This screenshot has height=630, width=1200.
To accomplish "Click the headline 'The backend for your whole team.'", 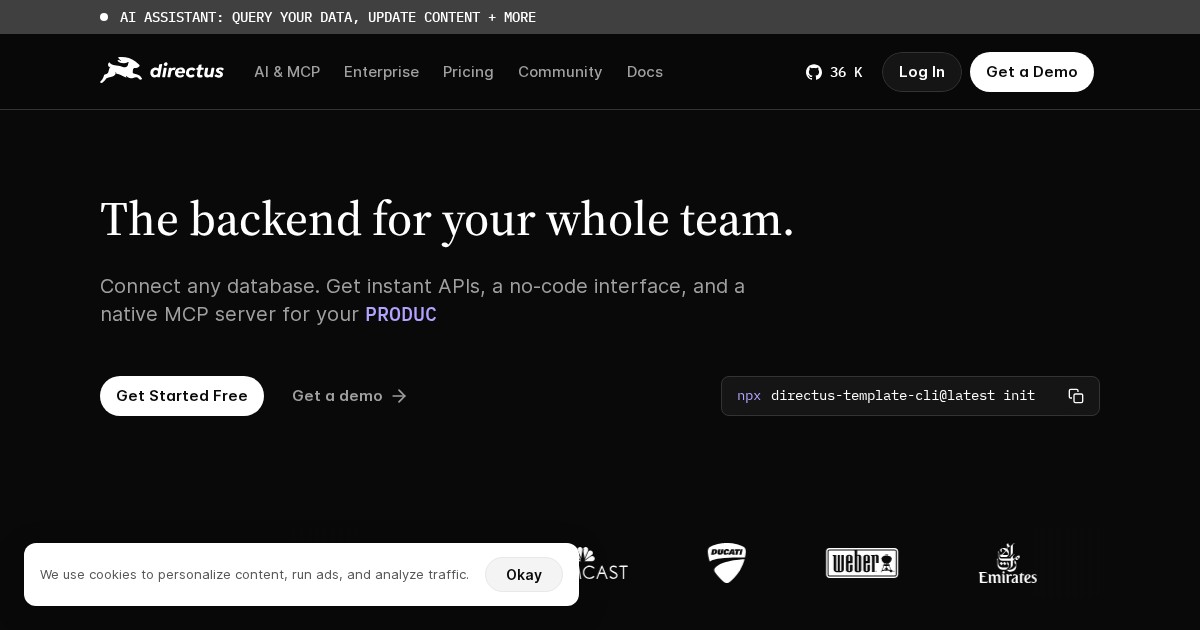I will pyautogui.click(x=447, y=219).
